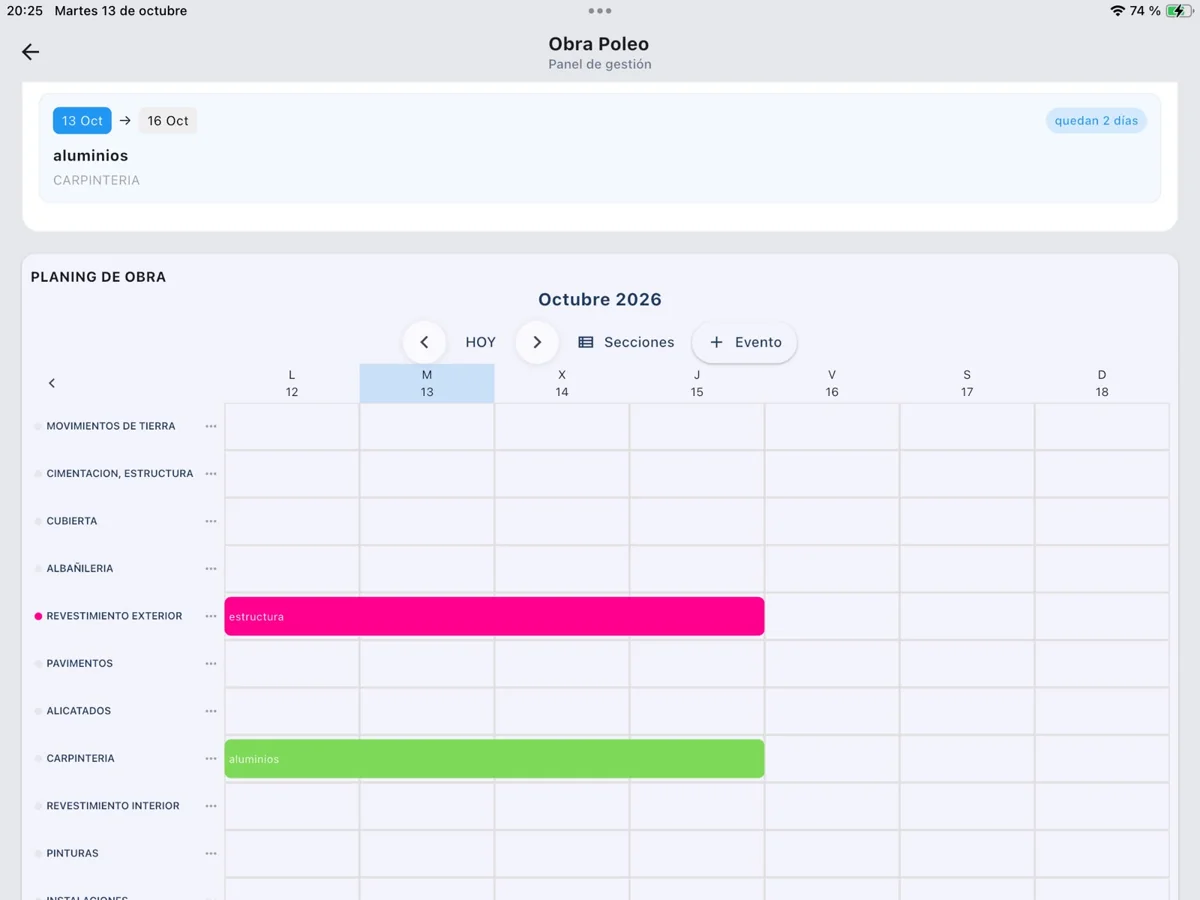The height and width of the screenshot is (900, 1200).
Task: Open options for CUBIERTA row
Action: click(211, 521)
